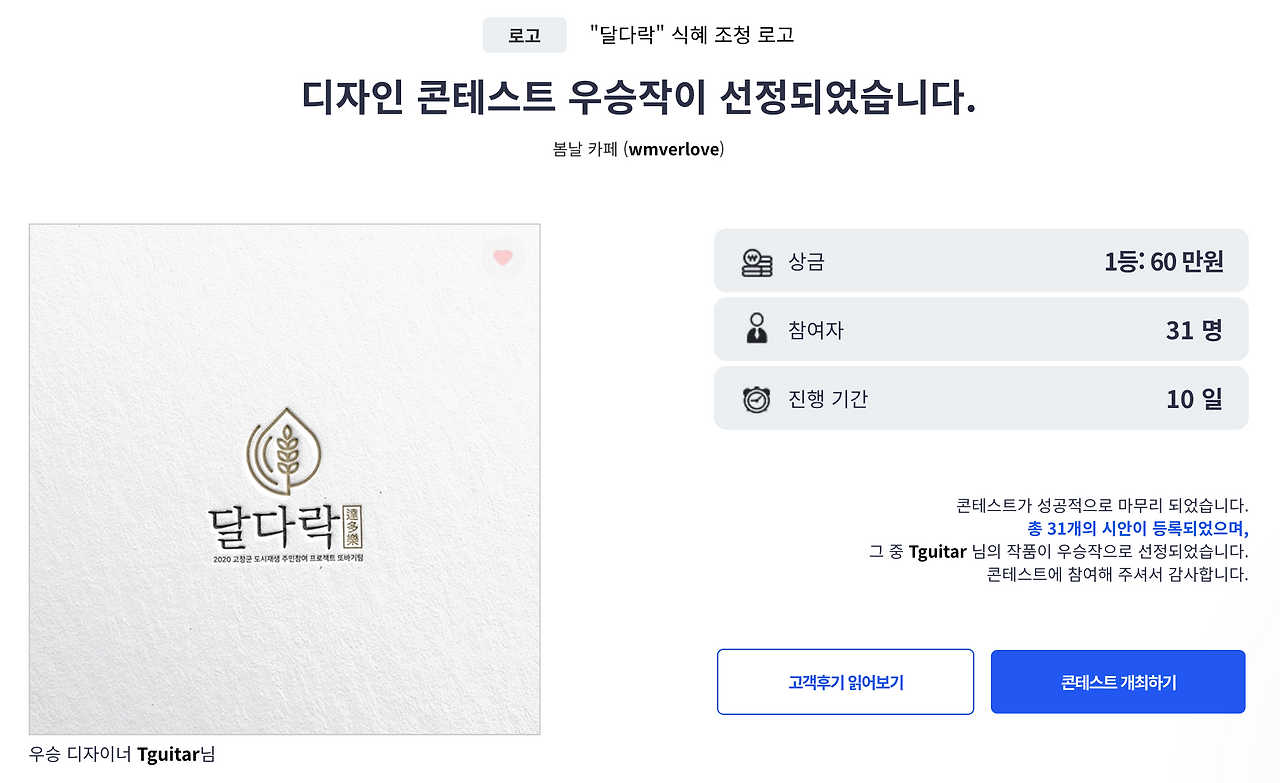The image size is (1280, 783).
Task: Click the heart icon on the winning logo image
Action: pos(503,258)
